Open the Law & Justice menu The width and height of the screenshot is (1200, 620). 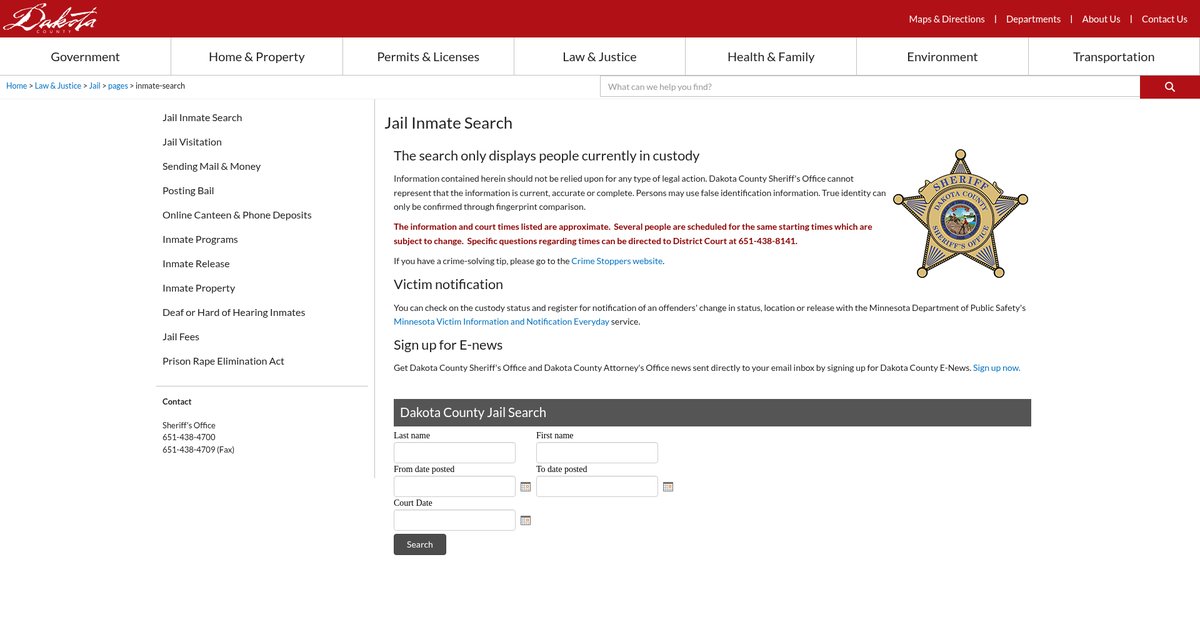tap(599, 57)
